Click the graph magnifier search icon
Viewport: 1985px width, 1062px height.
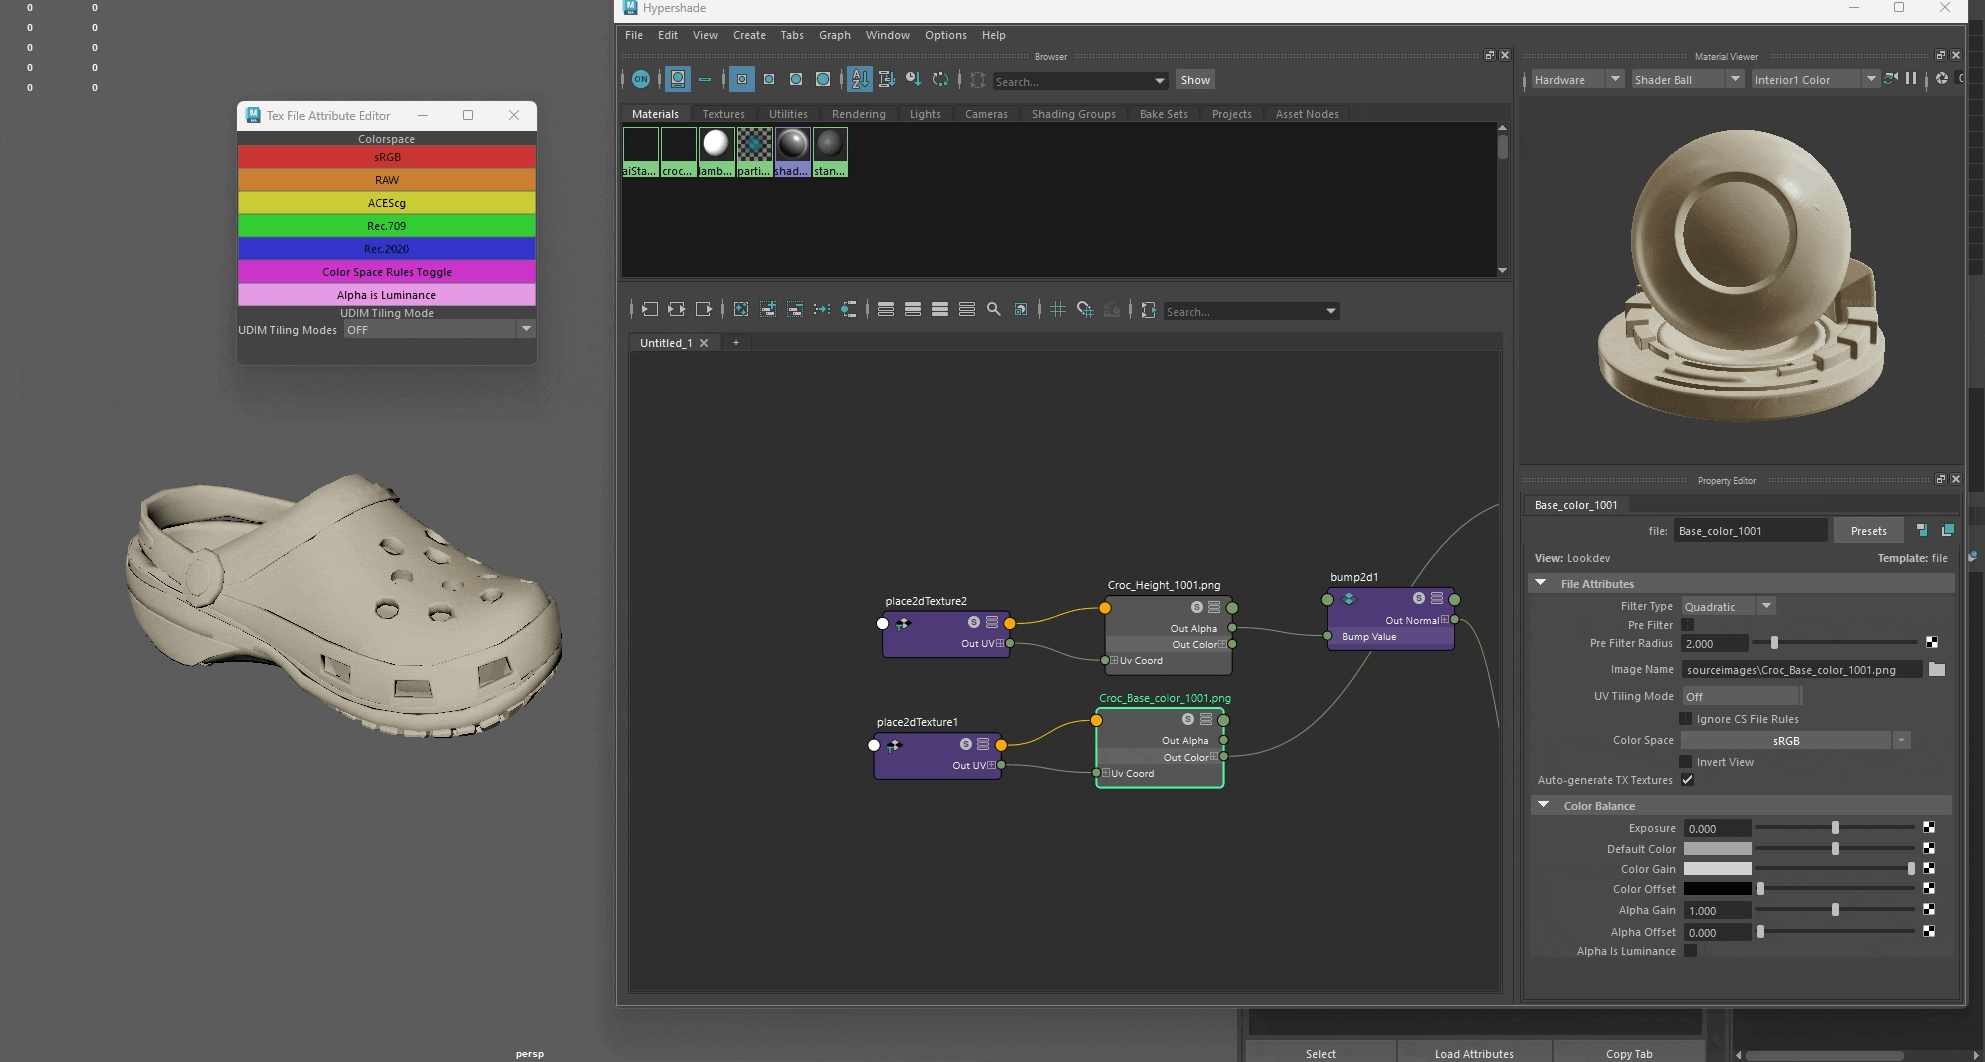pyautogui.click(x=994, y=310)
